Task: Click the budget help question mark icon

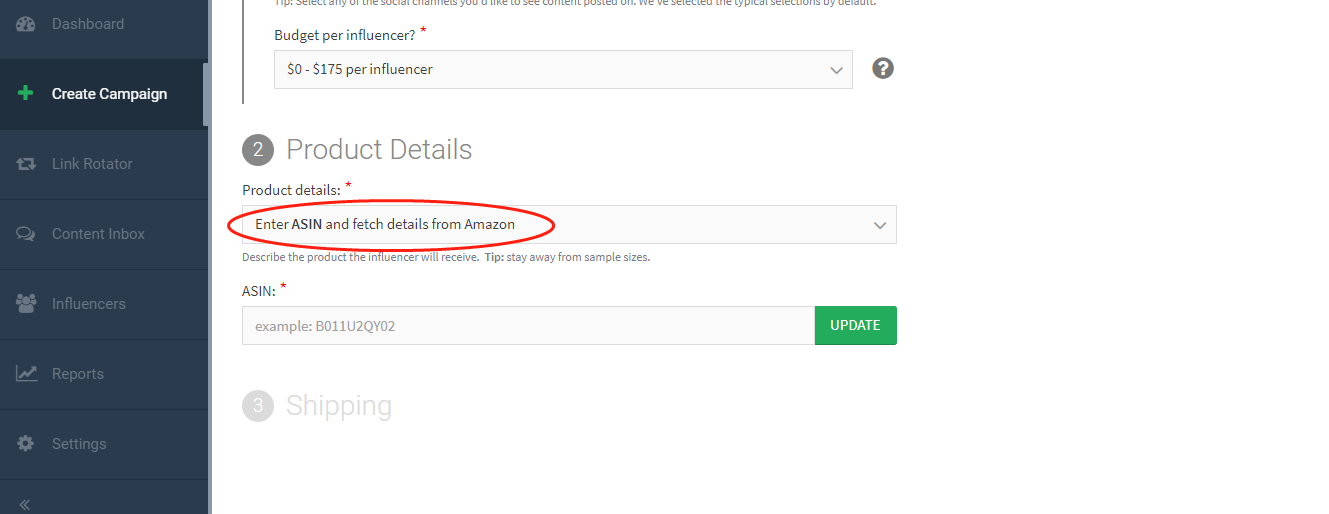Action: click(x=882, y=69)
